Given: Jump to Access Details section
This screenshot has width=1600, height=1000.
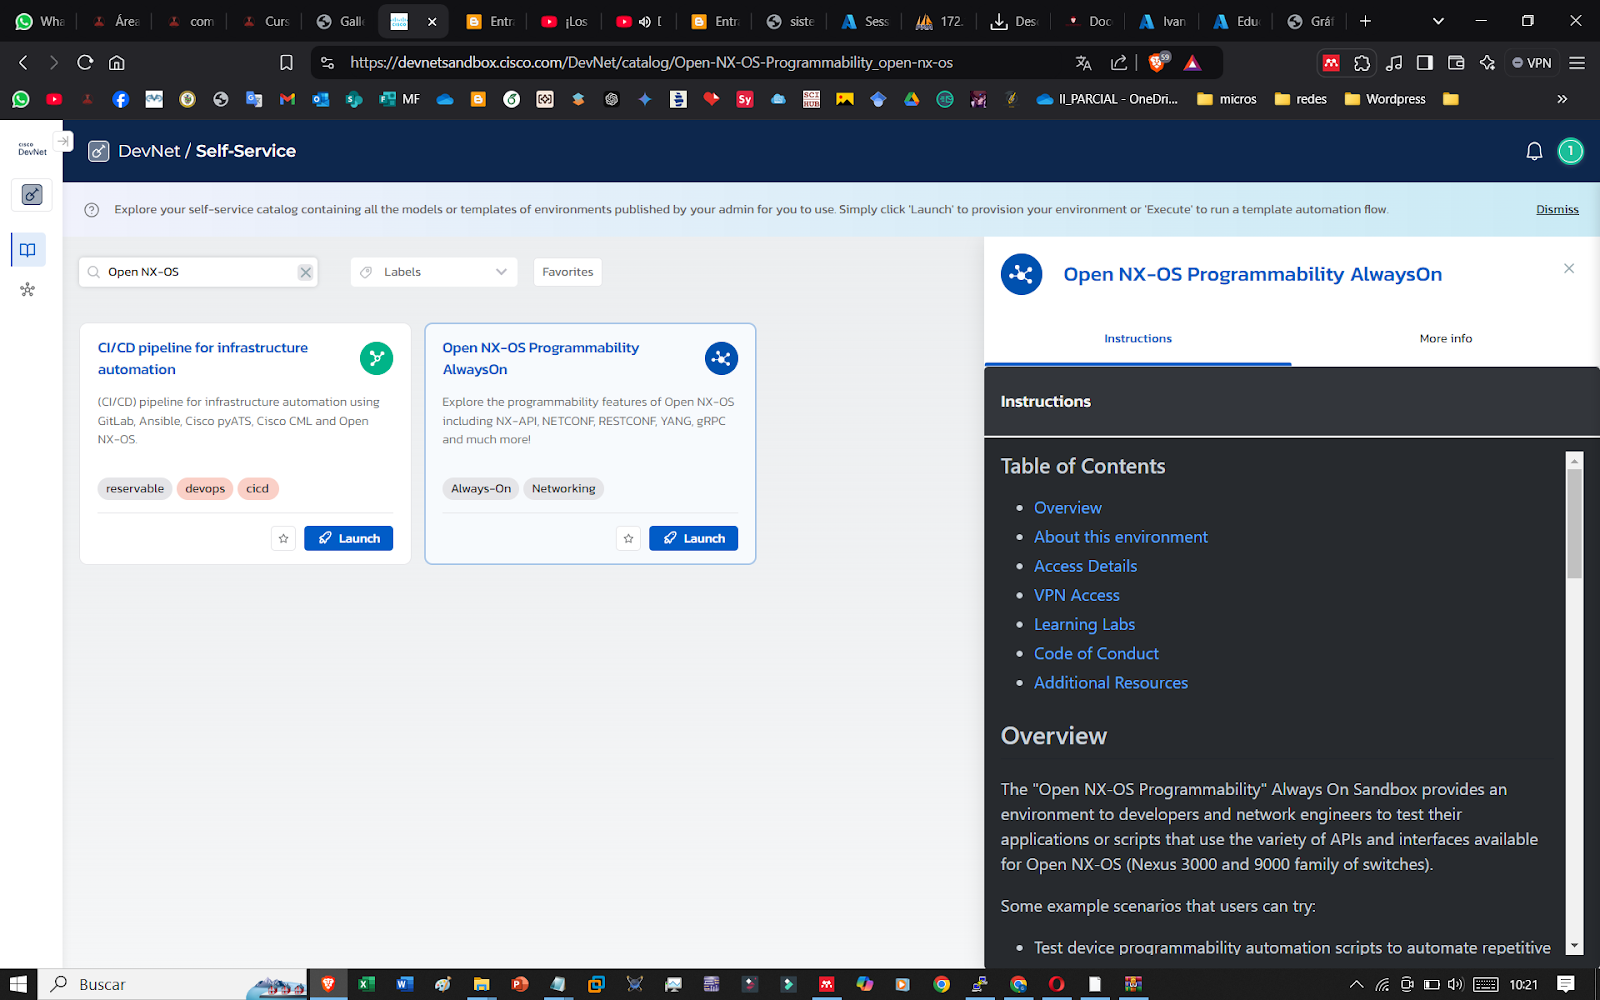Looking at the screenshot, I should coord(1085,566).
